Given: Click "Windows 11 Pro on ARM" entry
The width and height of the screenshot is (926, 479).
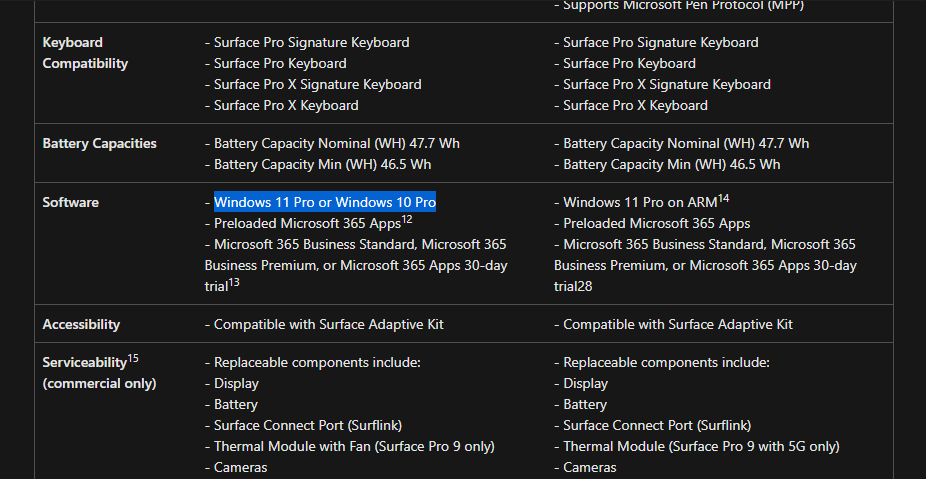Looking at the screenshot, I should (x=640, y=203).
